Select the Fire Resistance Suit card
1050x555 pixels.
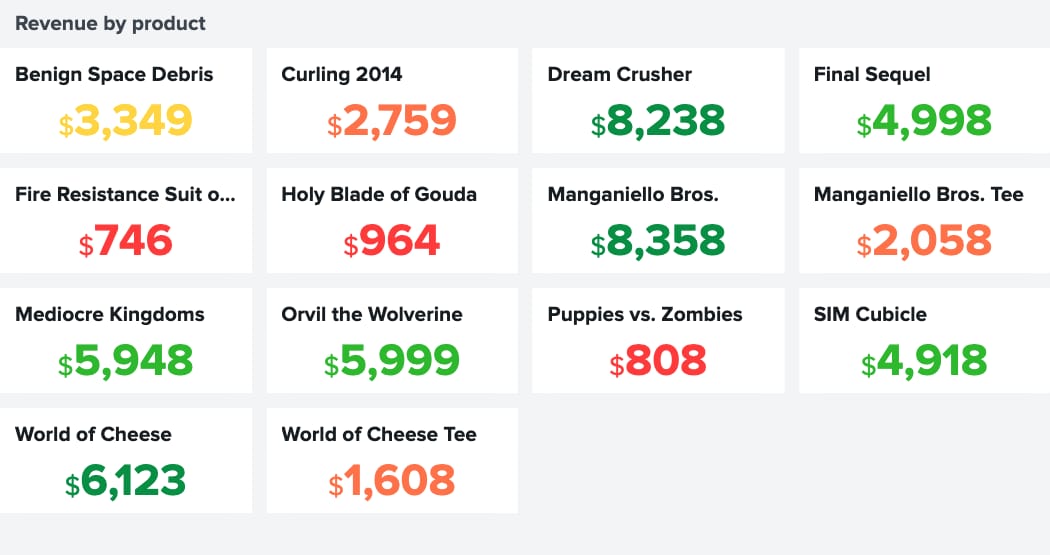point(126,220)
